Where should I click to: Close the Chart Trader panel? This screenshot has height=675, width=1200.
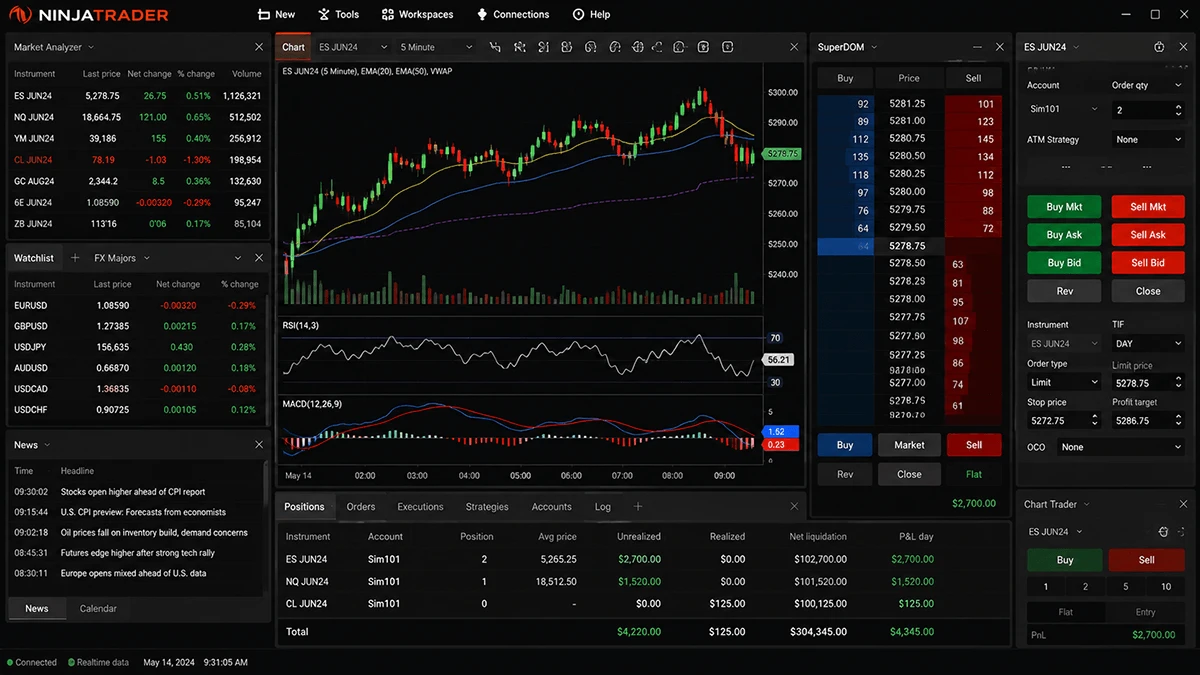point(1182,504)
